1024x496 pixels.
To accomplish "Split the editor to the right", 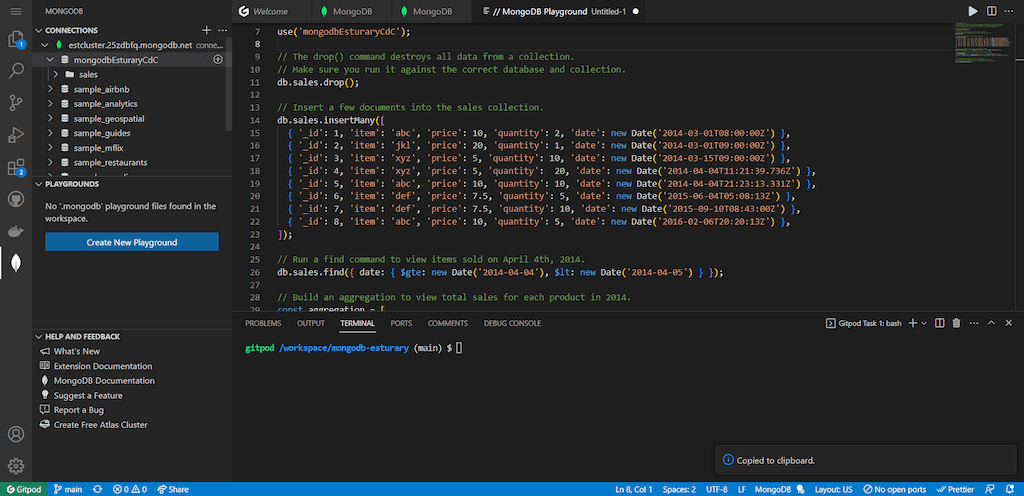I will (991, 11).
